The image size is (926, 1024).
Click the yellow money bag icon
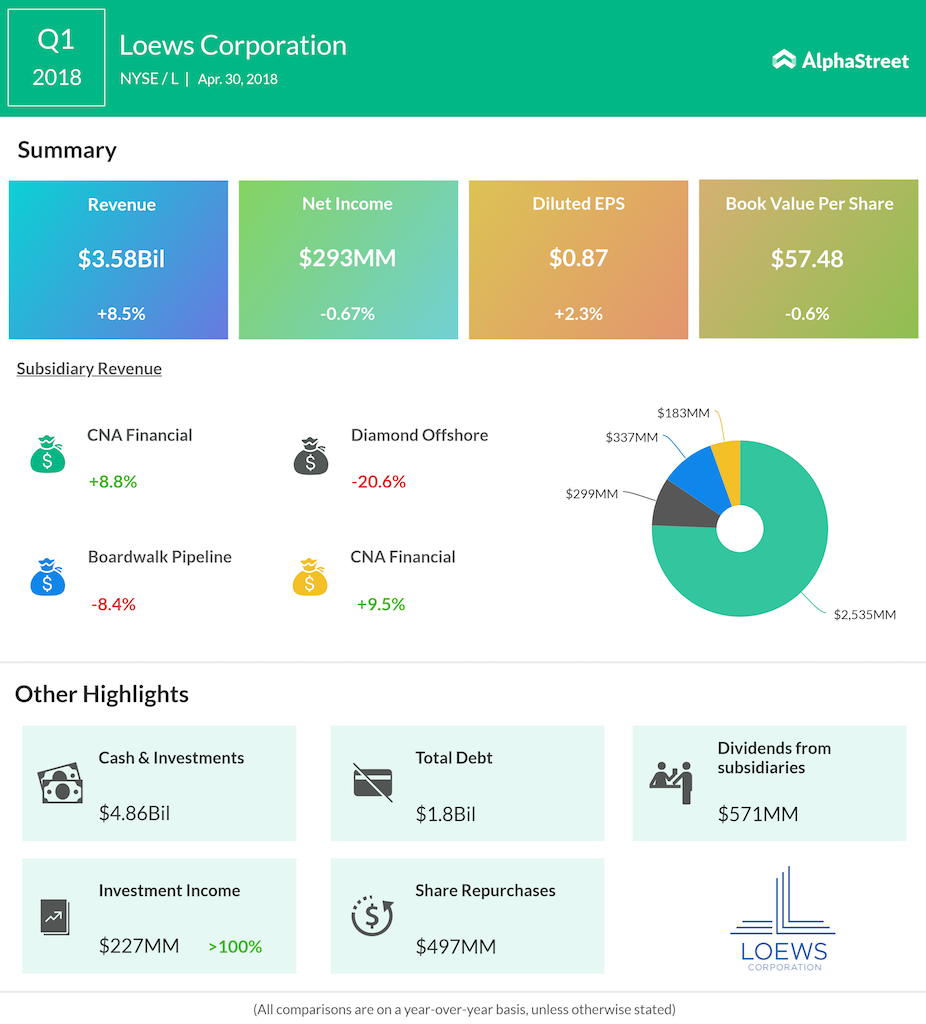point(311,577)
